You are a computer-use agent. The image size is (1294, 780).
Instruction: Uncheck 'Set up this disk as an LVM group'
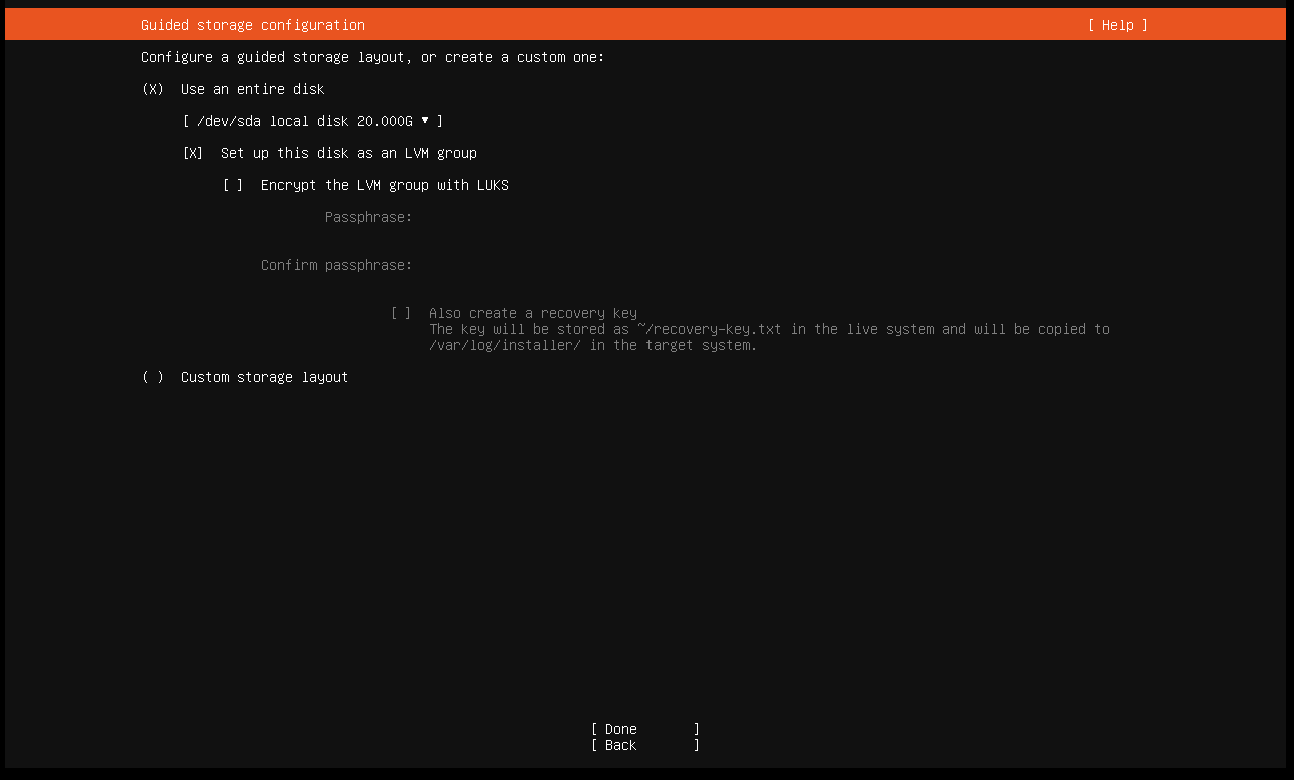point(193,153)
